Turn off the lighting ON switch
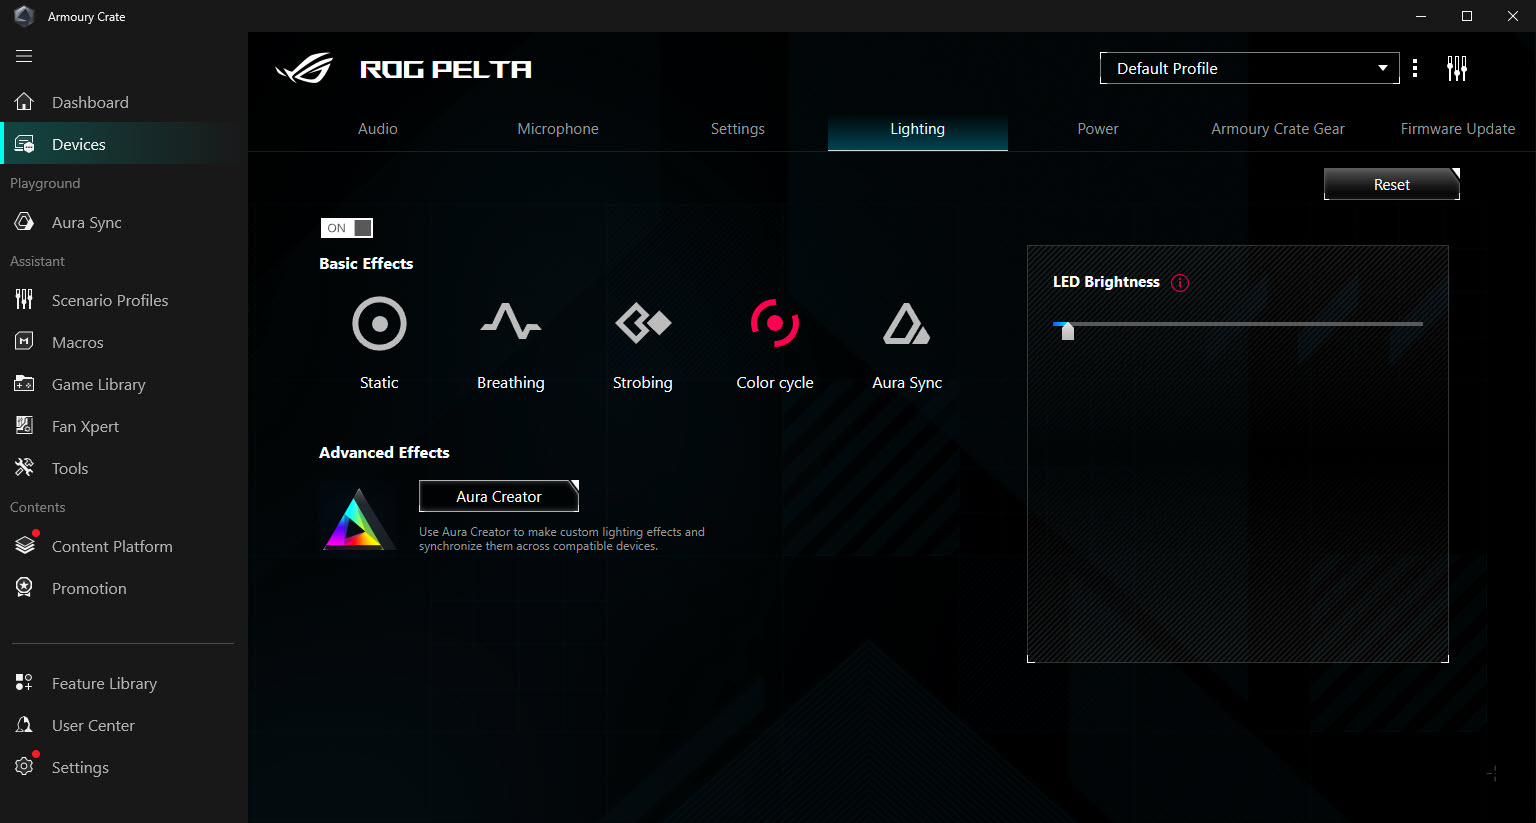Viewport: 1536px width, 823px height. click(x=347, y=228)
